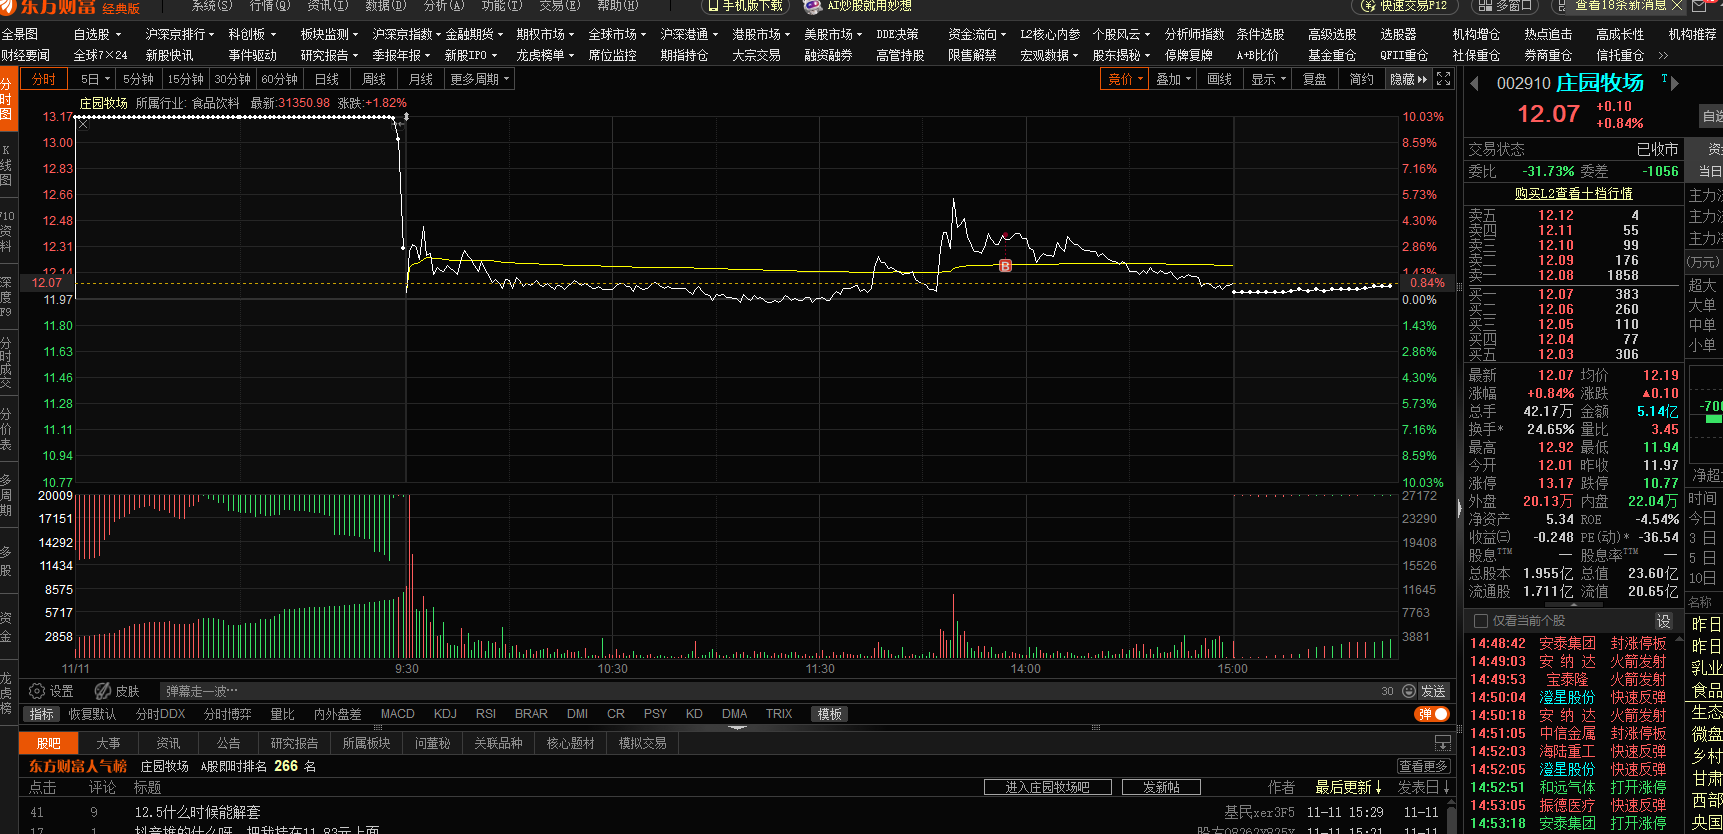
Task: Open the 热点追击 toolbar item
Action: pyautogui.click(x=1548, y=34)
